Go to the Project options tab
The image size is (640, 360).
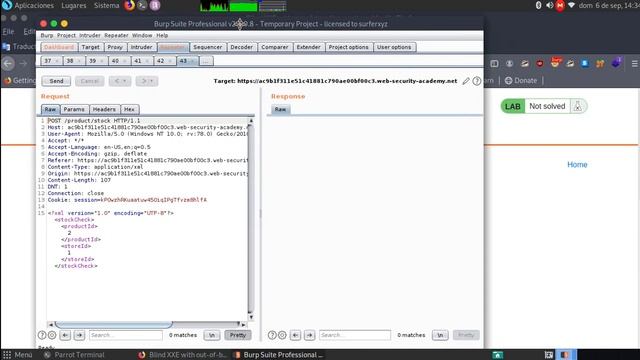(349, 47)
